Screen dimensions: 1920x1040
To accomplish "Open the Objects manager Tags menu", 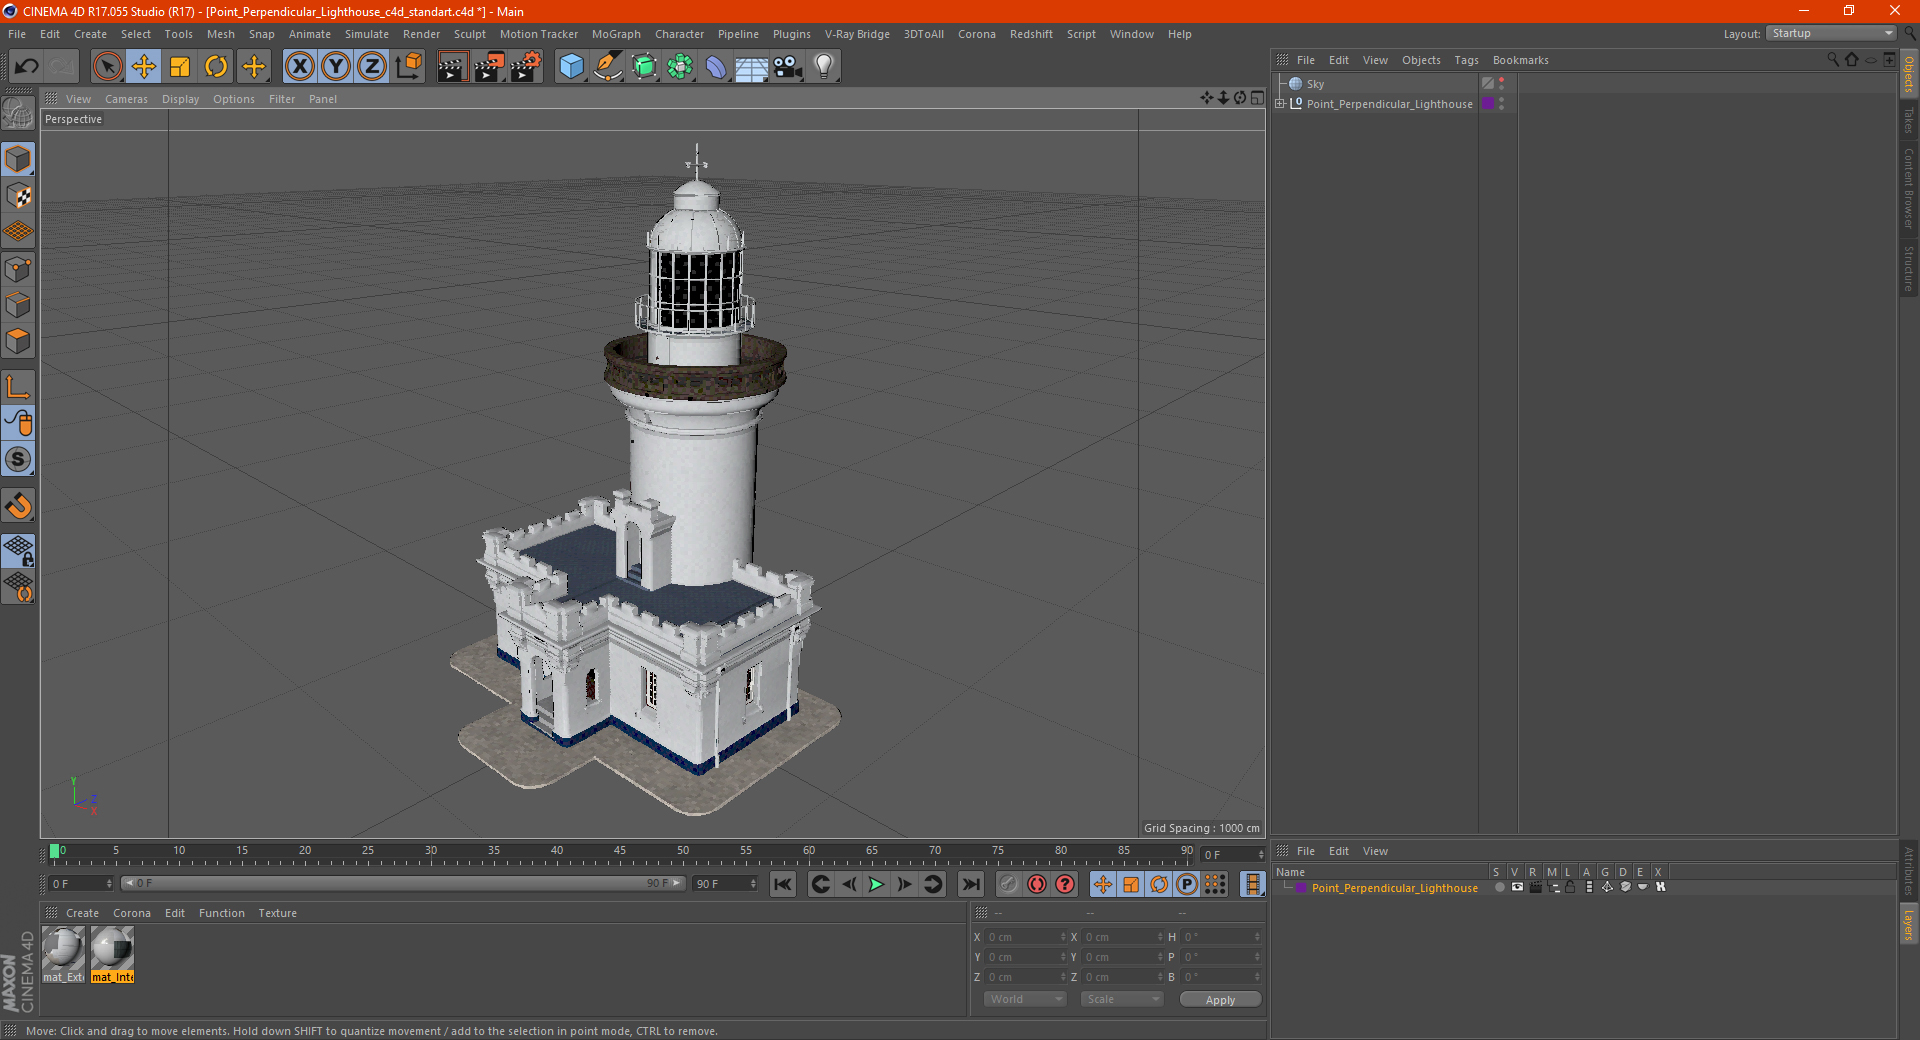I will tap(1466, 60).
